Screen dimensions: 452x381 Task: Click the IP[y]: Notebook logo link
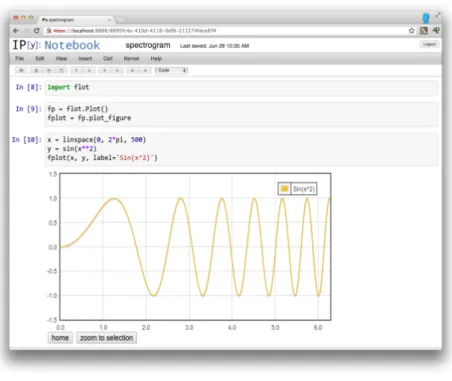pyautogui.click(x=56, y=45)
